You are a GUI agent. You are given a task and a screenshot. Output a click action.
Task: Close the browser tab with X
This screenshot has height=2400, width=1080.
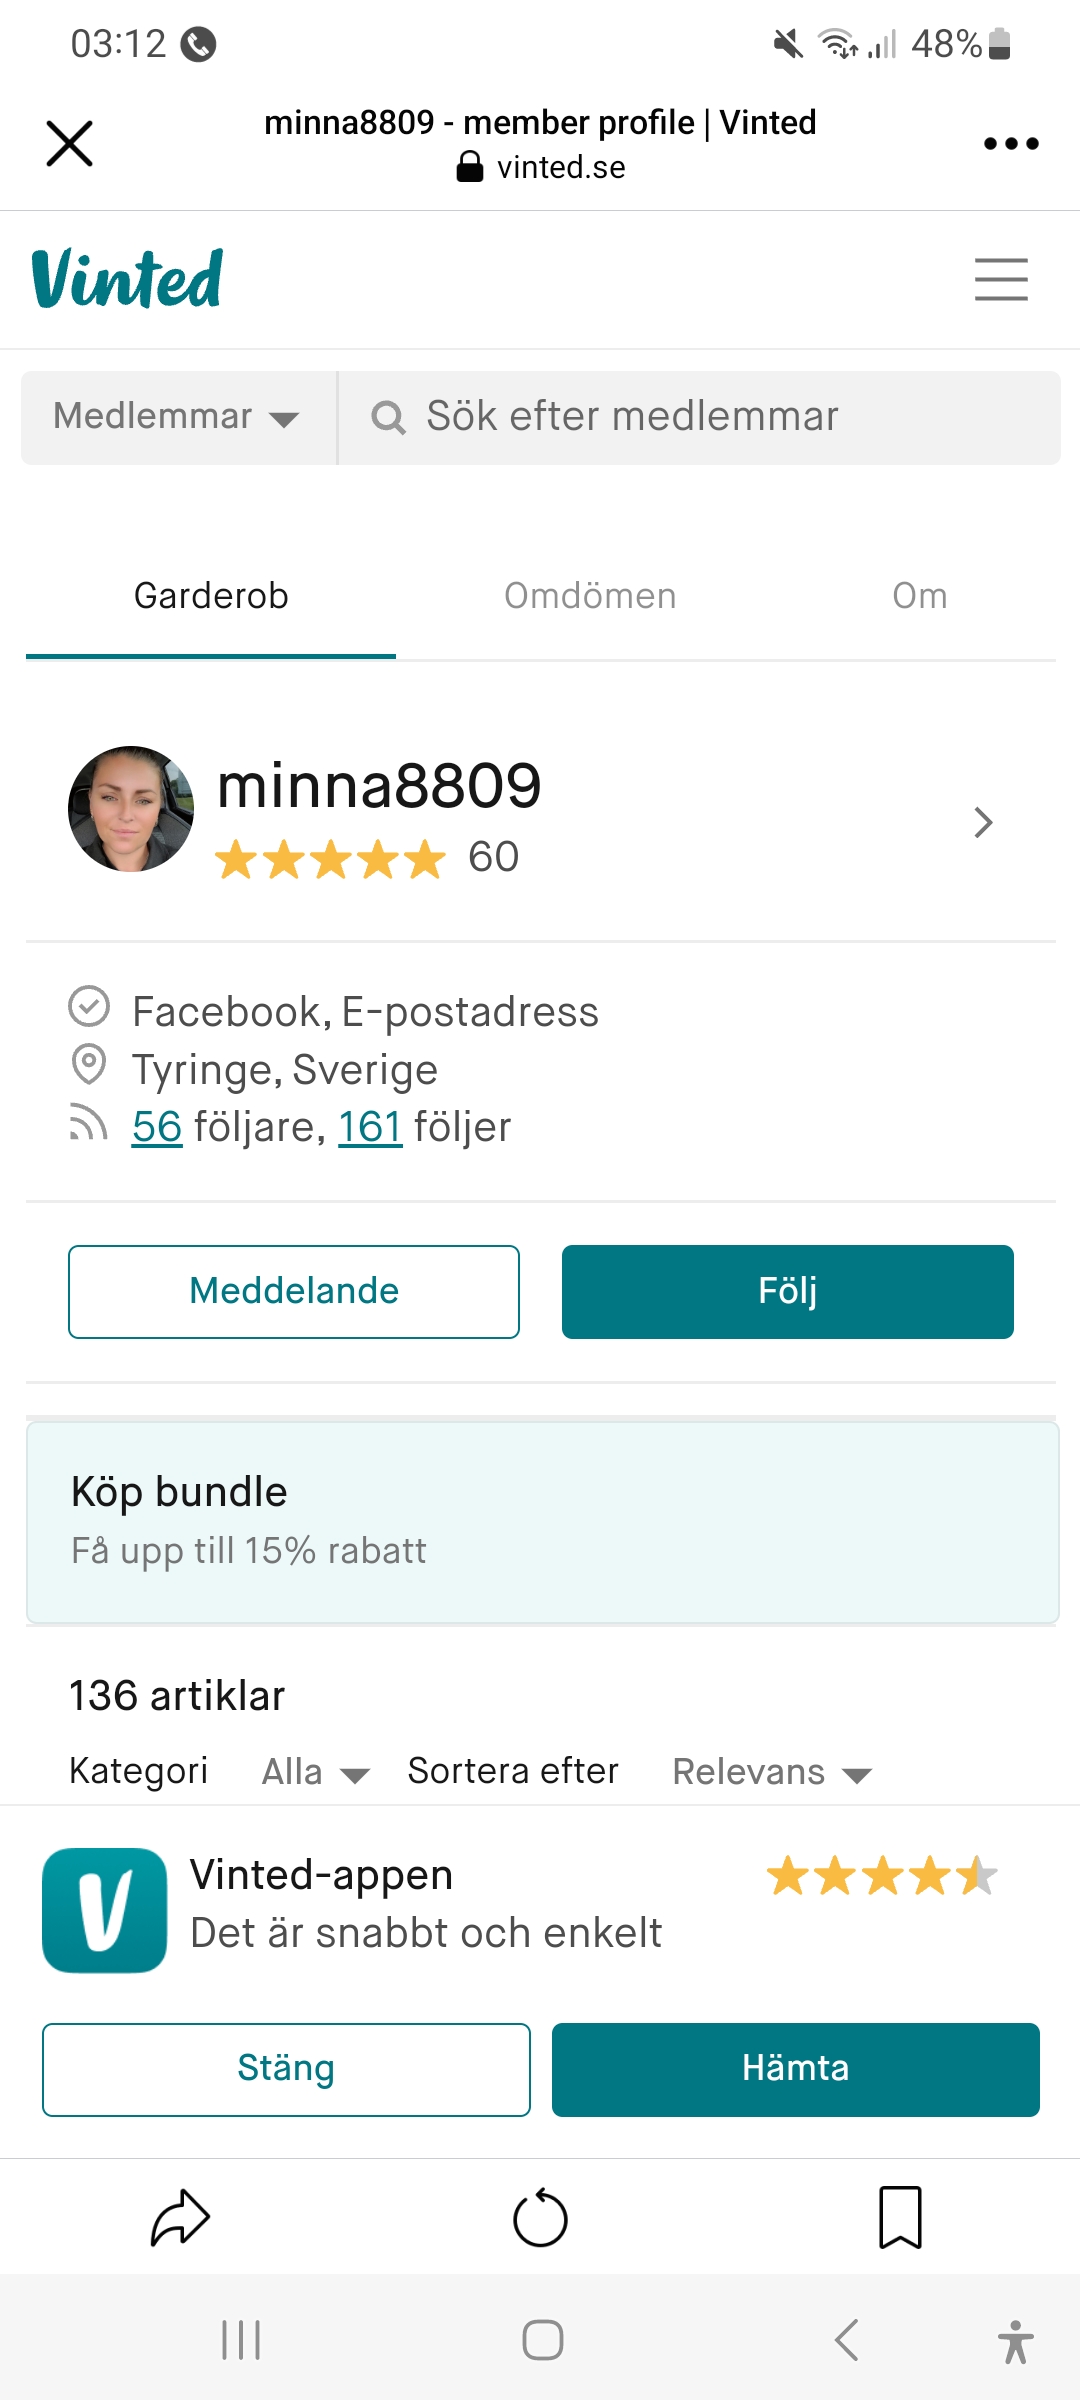pos(70,144)
